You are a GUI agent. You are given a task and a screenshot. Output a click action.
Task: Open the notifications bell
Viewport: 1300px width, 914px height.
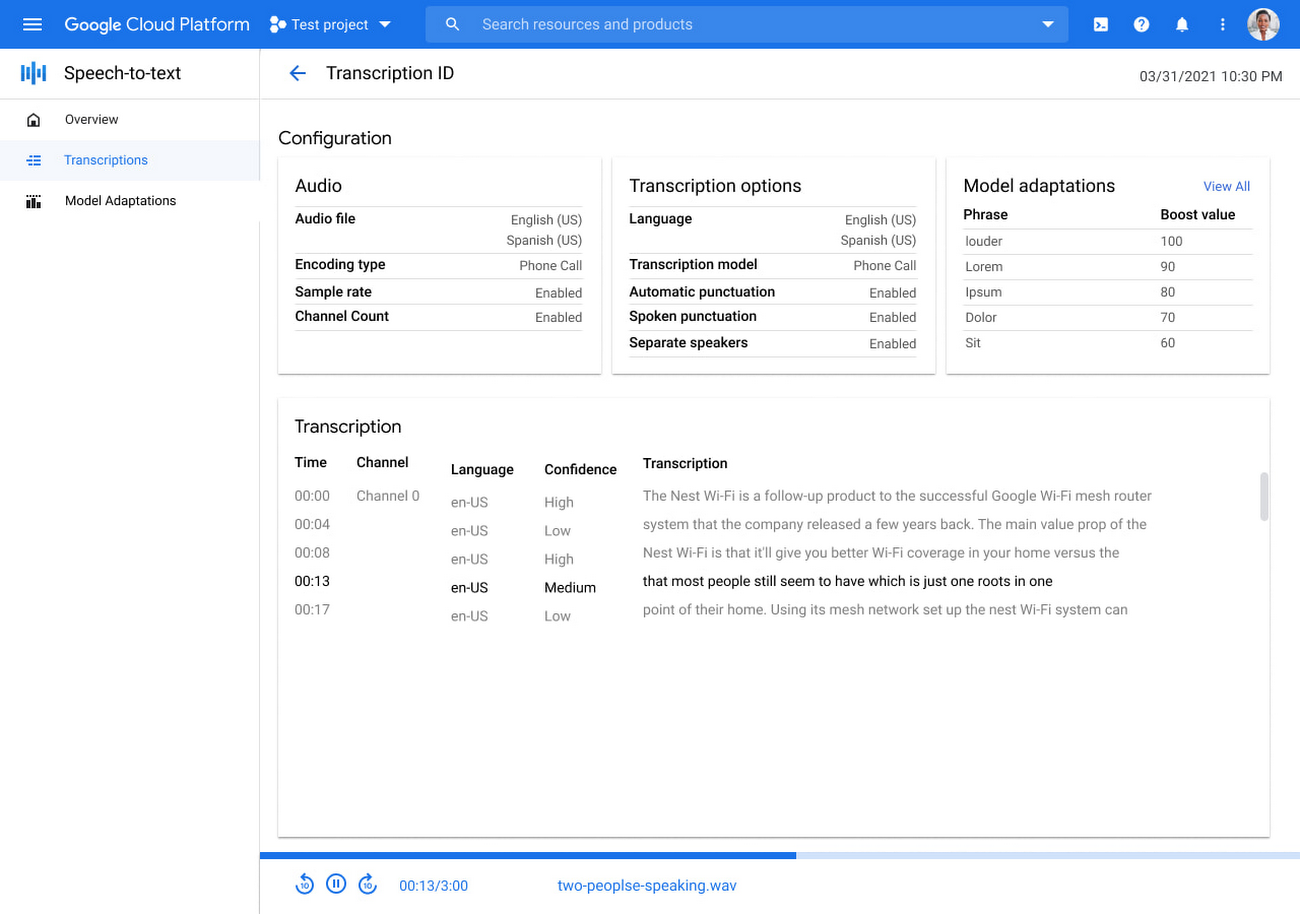point(1181,24)
